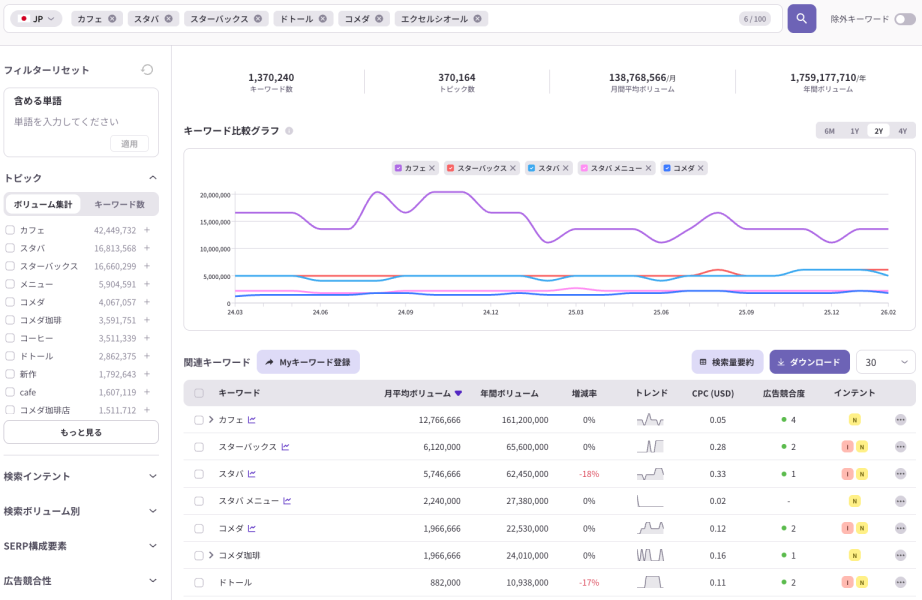
Task: Click info icon beside キーワード比較グラフ title
Action: (x=289, y=131)
